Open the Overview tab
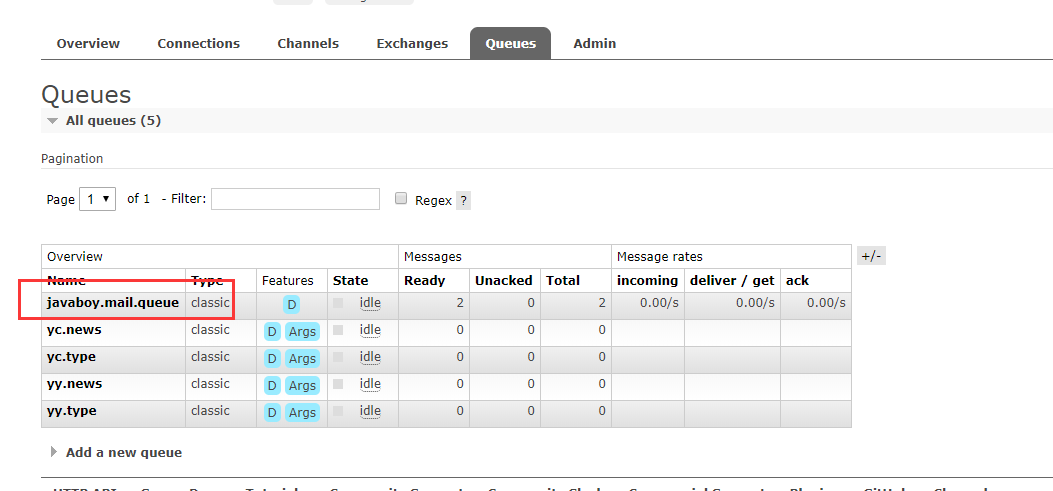Screen dimensions: 1053x491 pyautogui.click(x=88, y=44)
